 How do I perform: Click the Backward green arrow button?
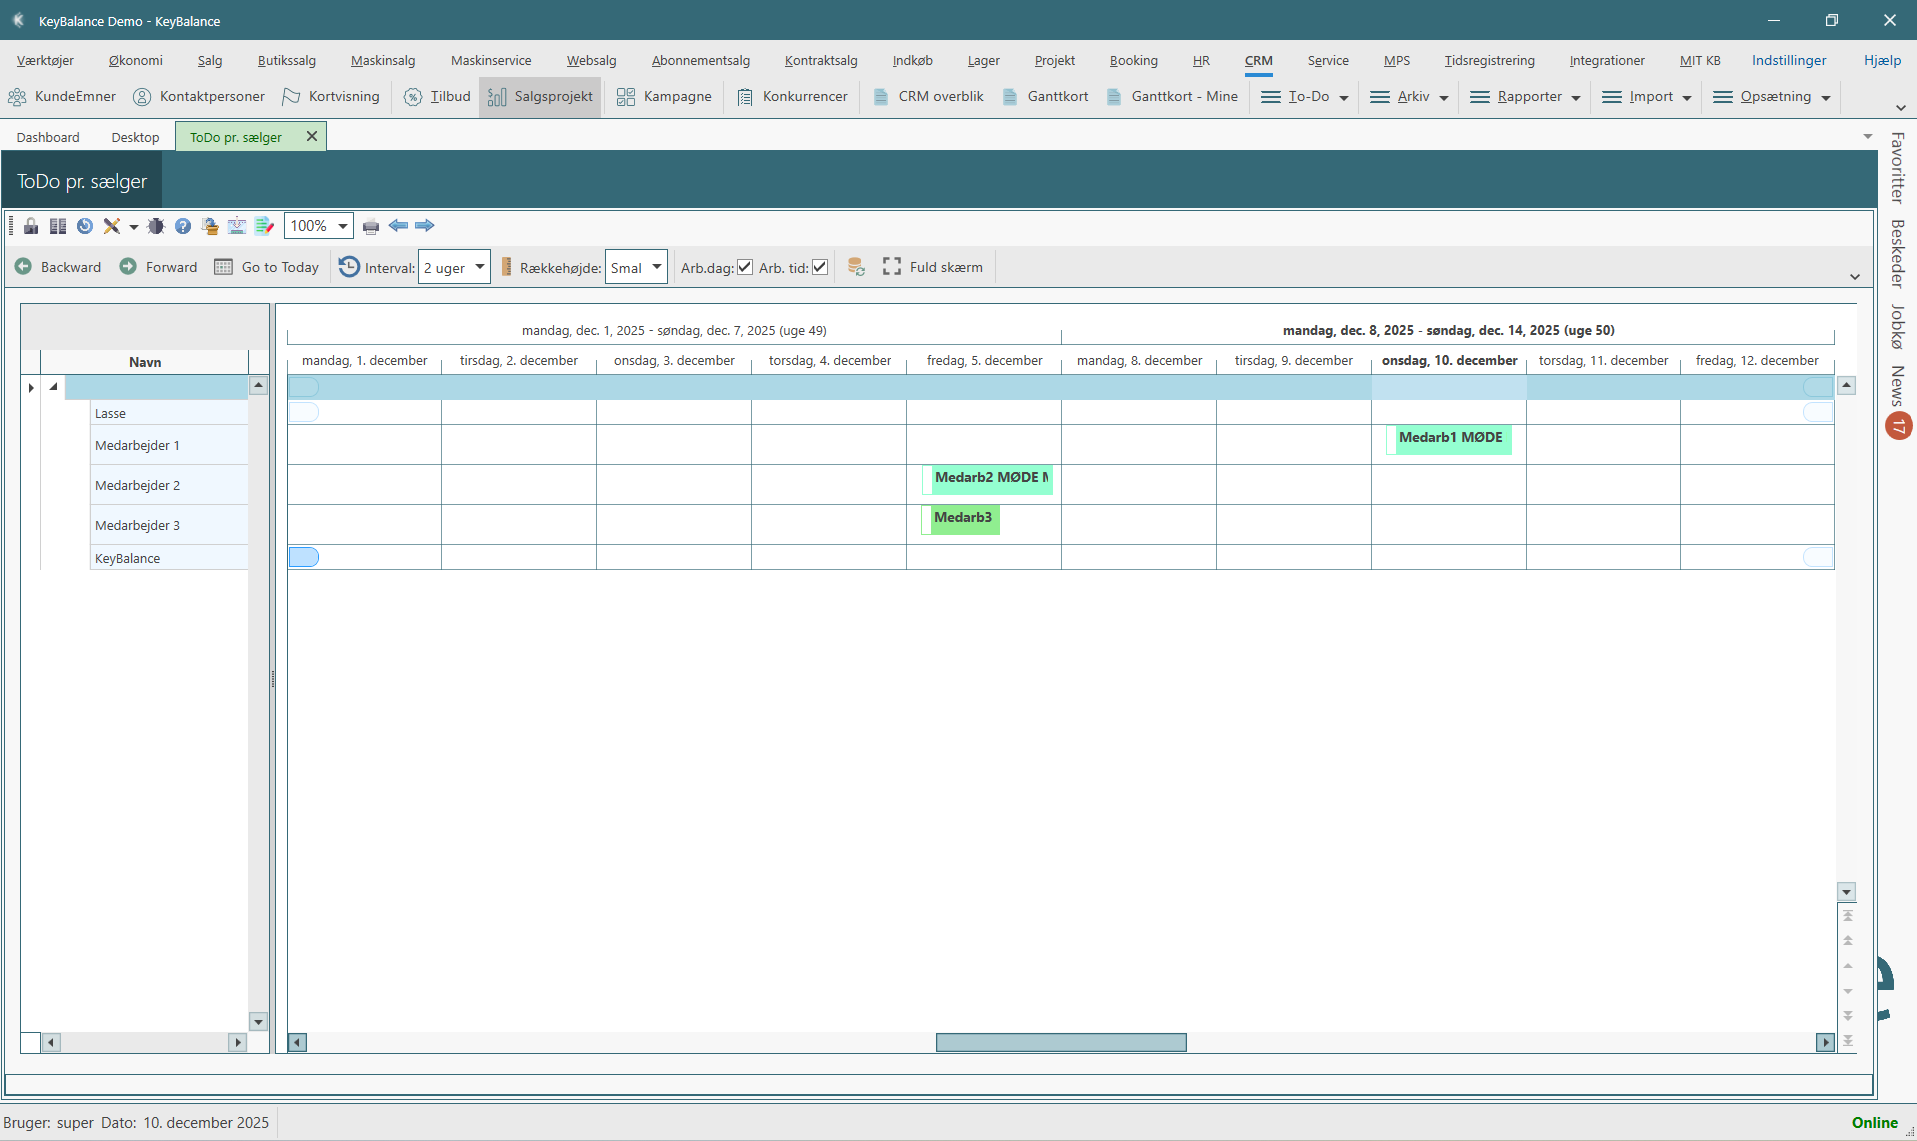tap(58, 267)
